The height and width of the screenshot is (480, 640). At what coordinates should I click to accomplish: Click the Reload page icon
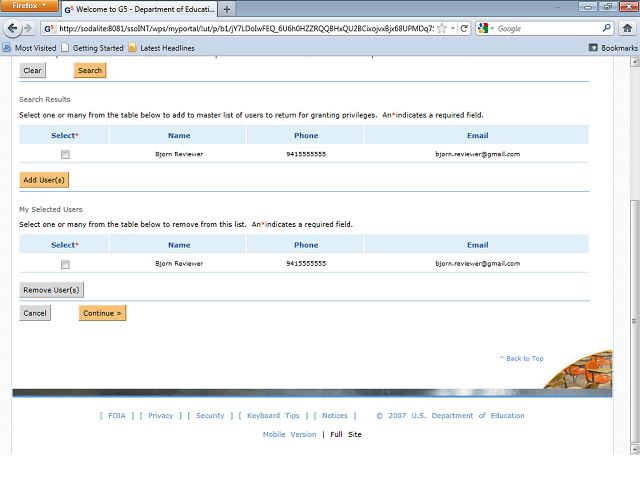(x=464, y=28)
